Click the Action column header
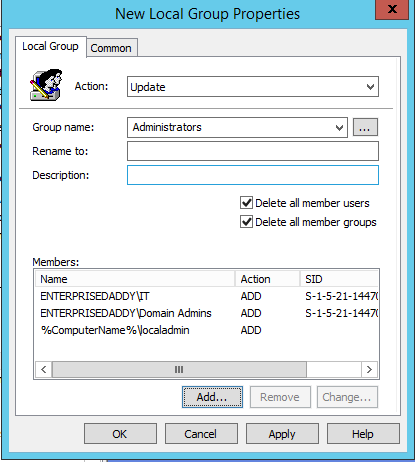This screenshot has height=462, width=415. tap(267, 279)
